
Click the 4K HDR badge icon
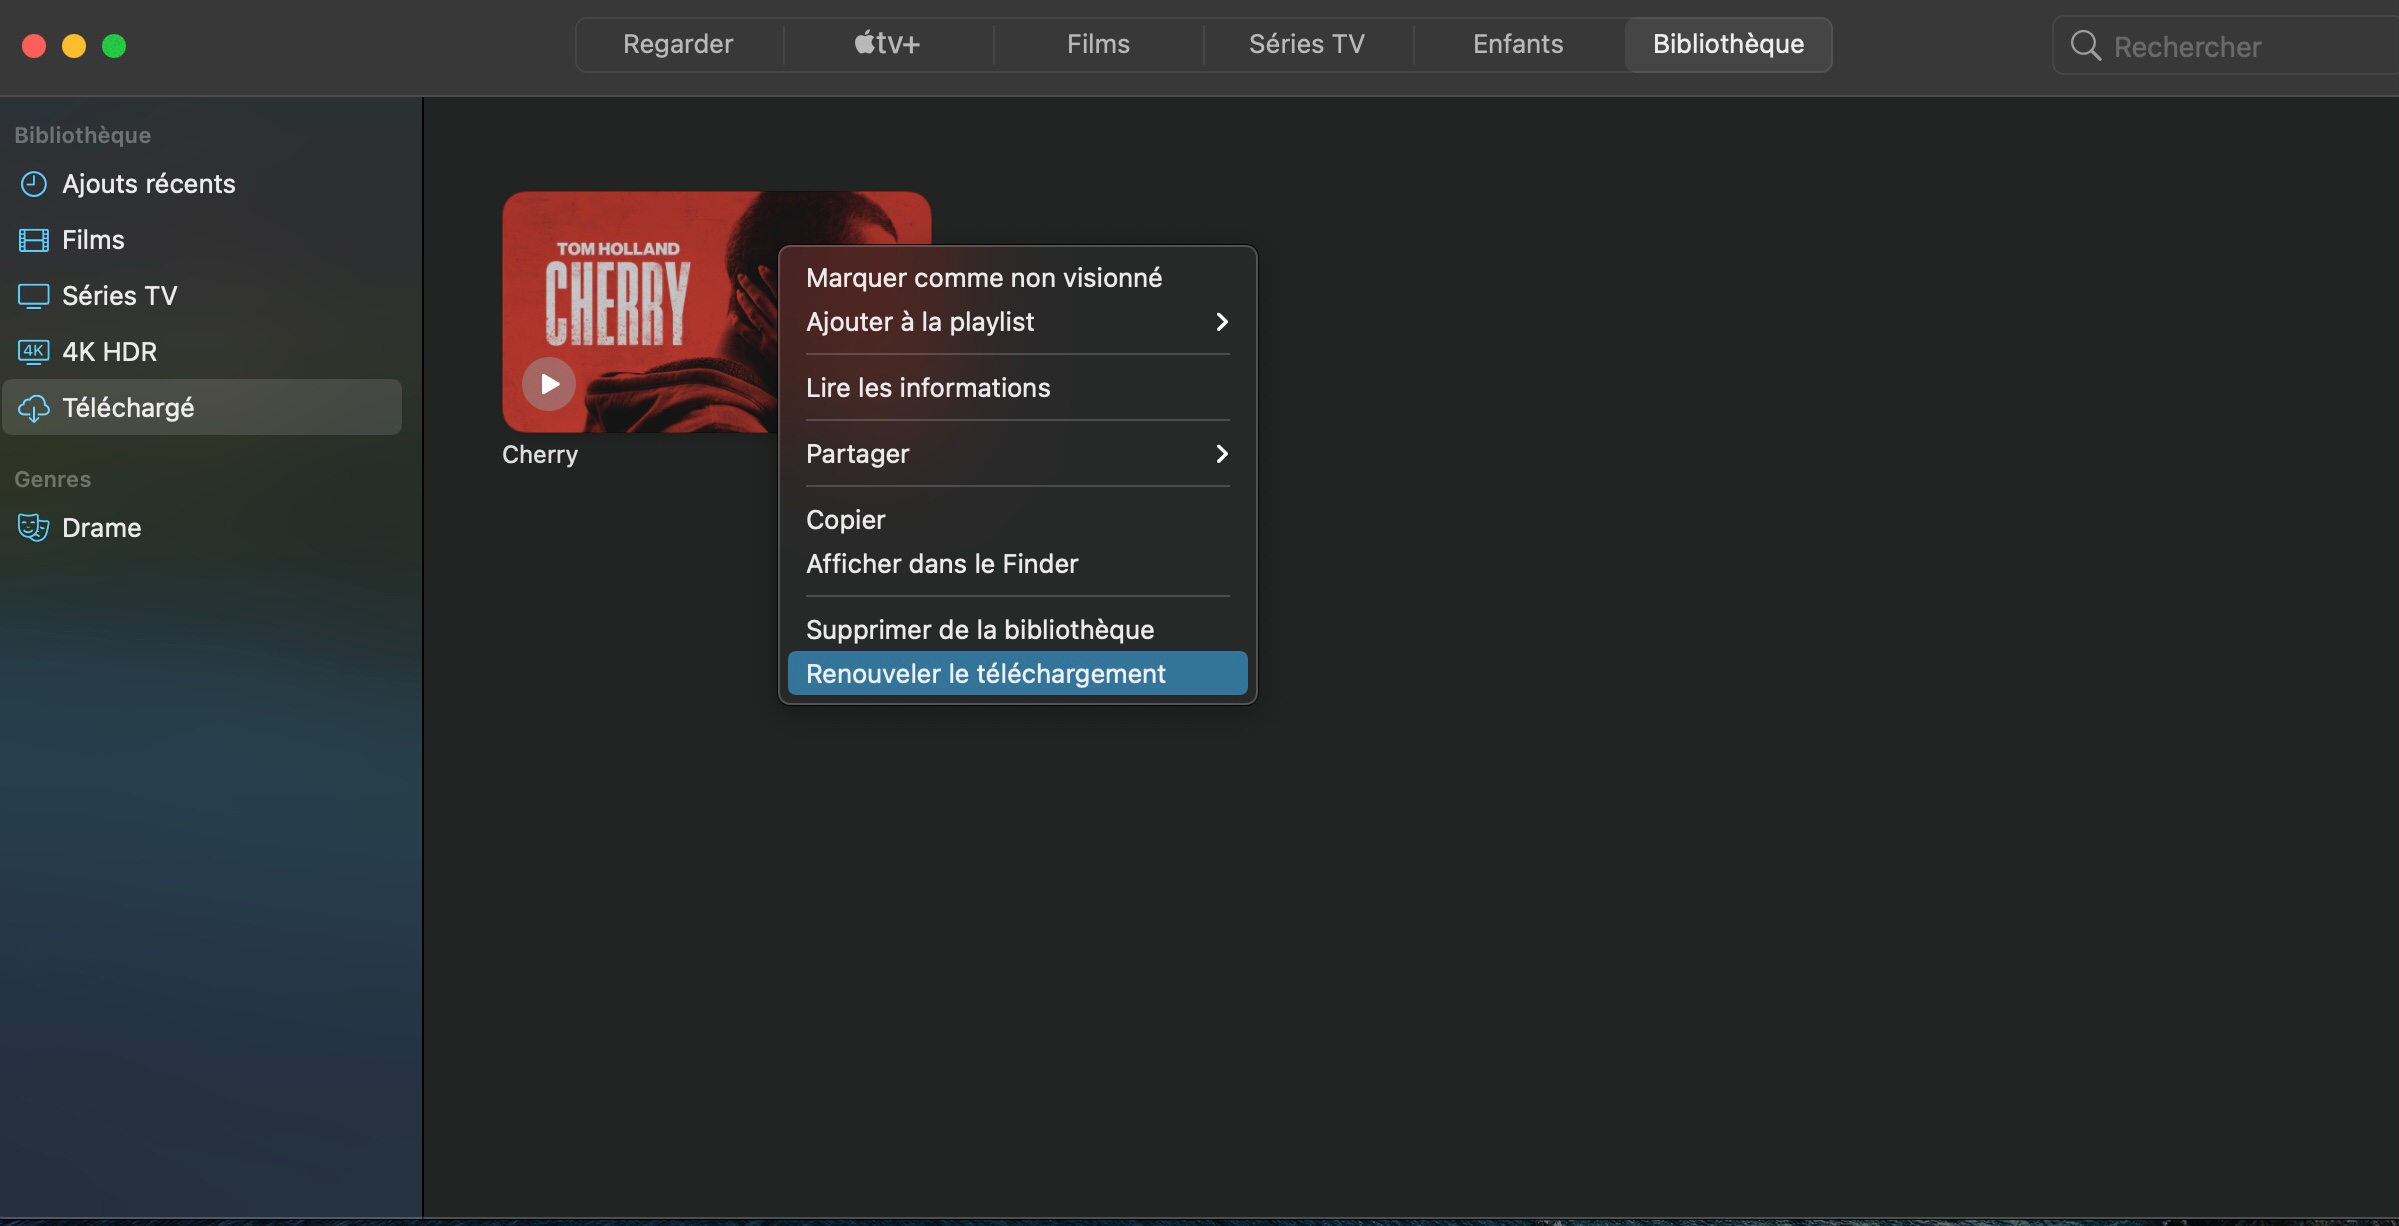(x=34, y=352)
